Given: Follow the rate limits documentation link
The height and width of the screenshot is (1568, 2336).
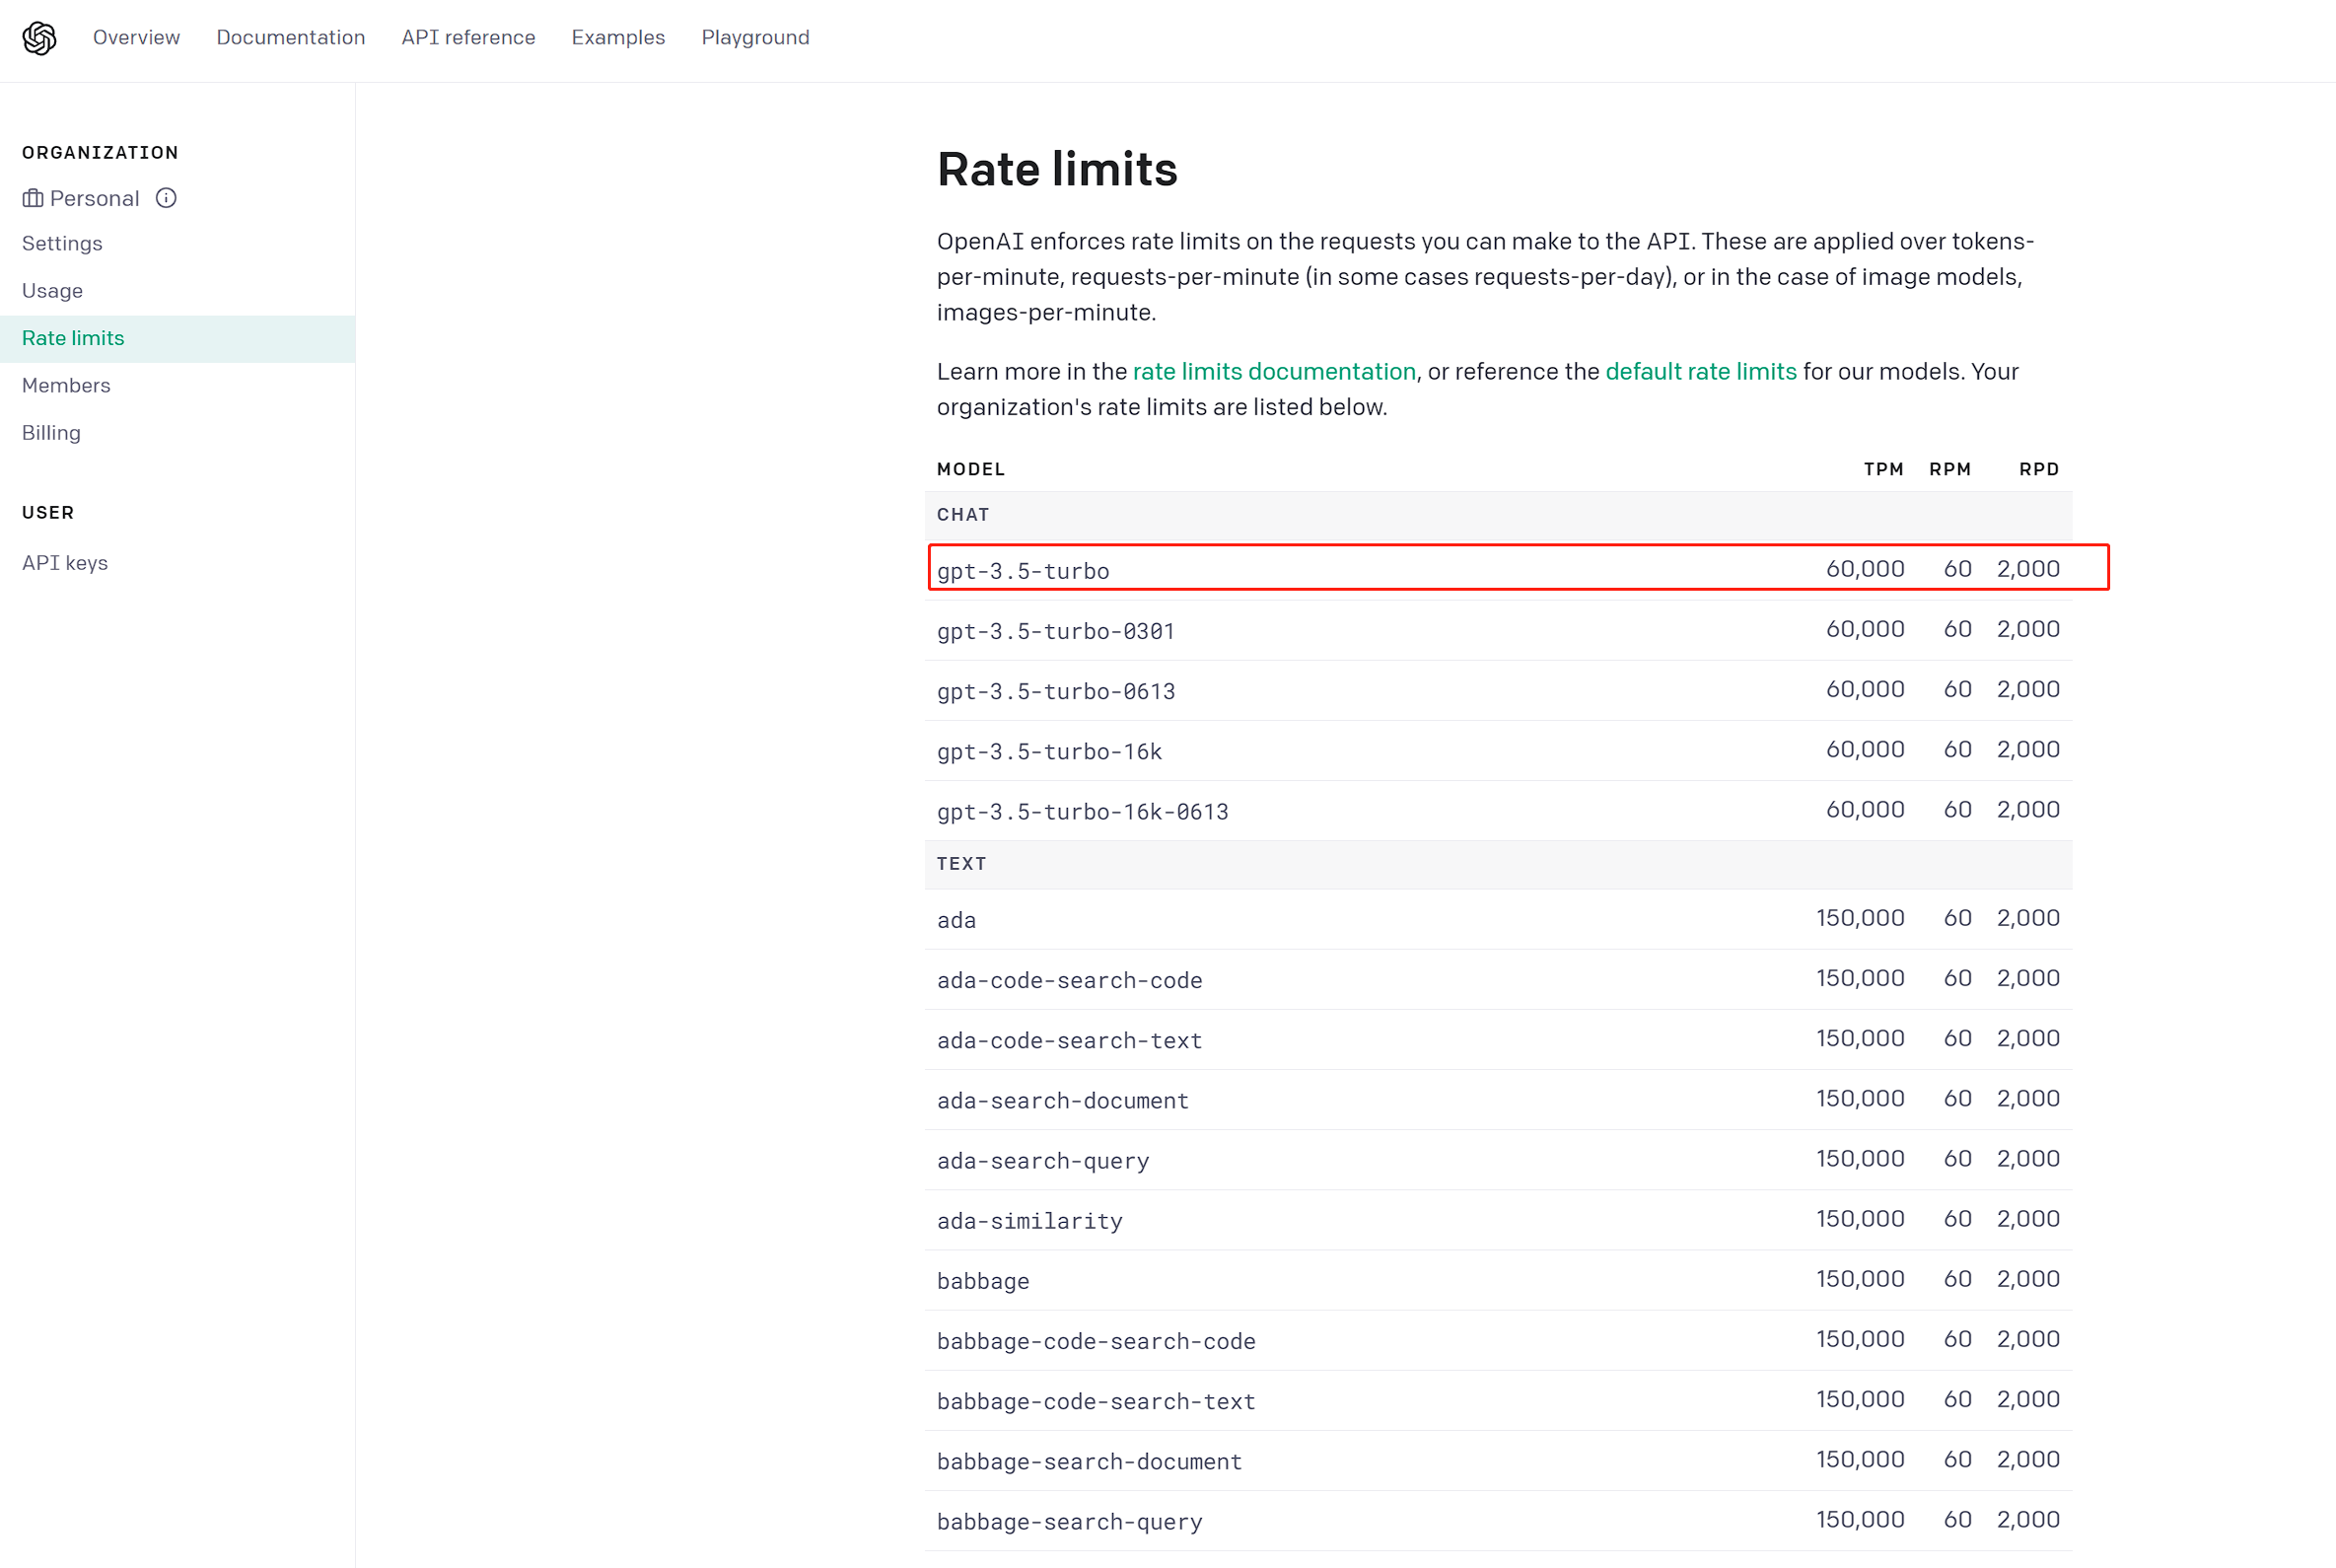Looking at the screenshot, I should (1273, 372).
